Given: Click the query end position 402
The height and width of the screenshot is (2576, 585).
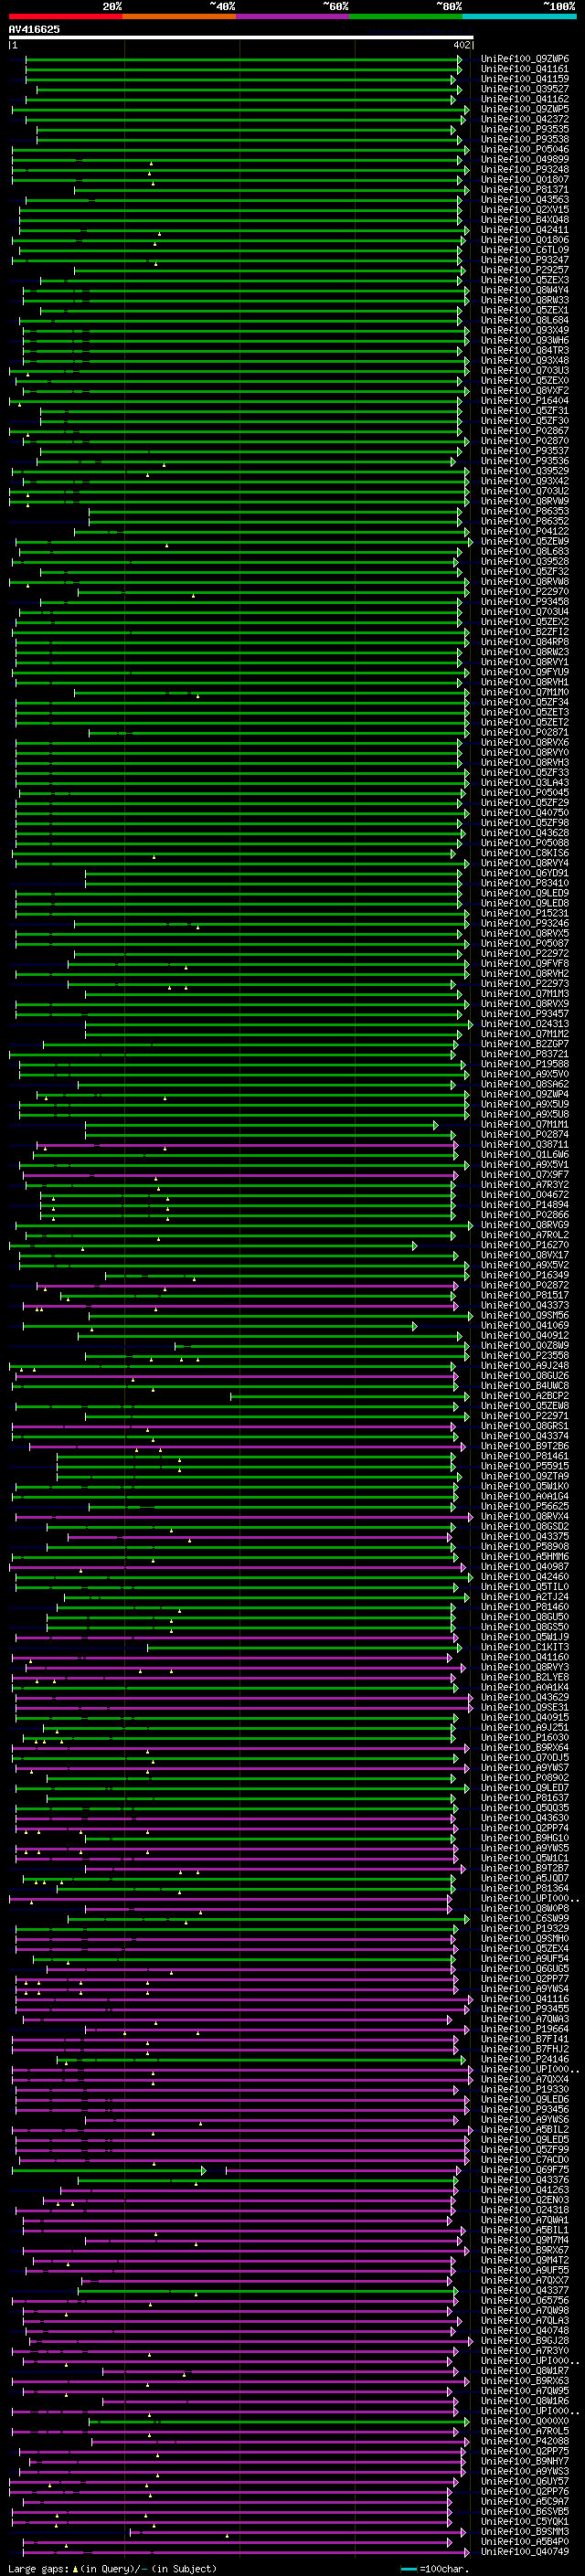Looking at the screenshot, I should click(x=461, y=45).
